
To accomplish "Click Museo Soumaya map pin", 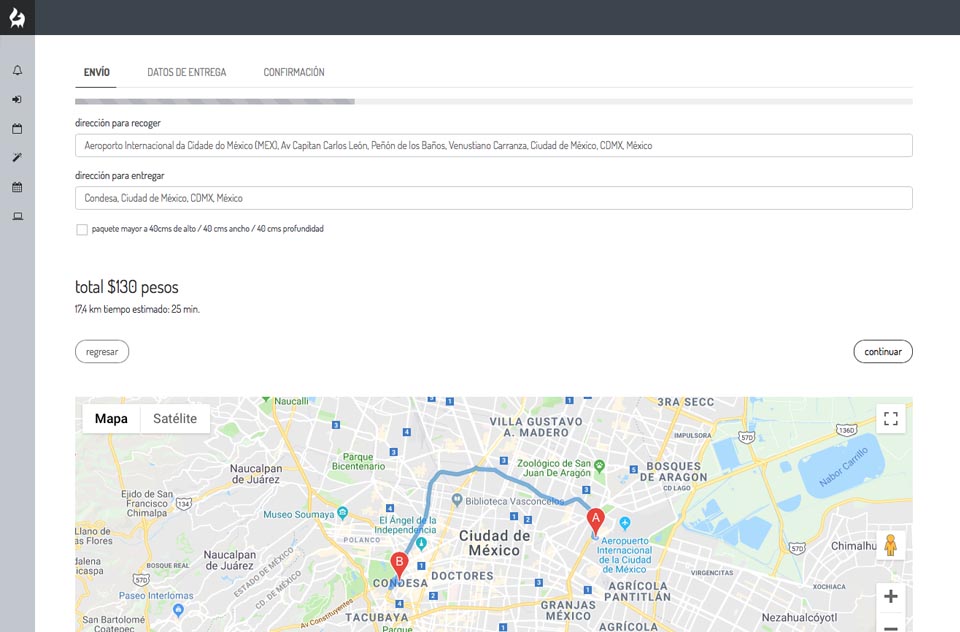I will point(343,512).
